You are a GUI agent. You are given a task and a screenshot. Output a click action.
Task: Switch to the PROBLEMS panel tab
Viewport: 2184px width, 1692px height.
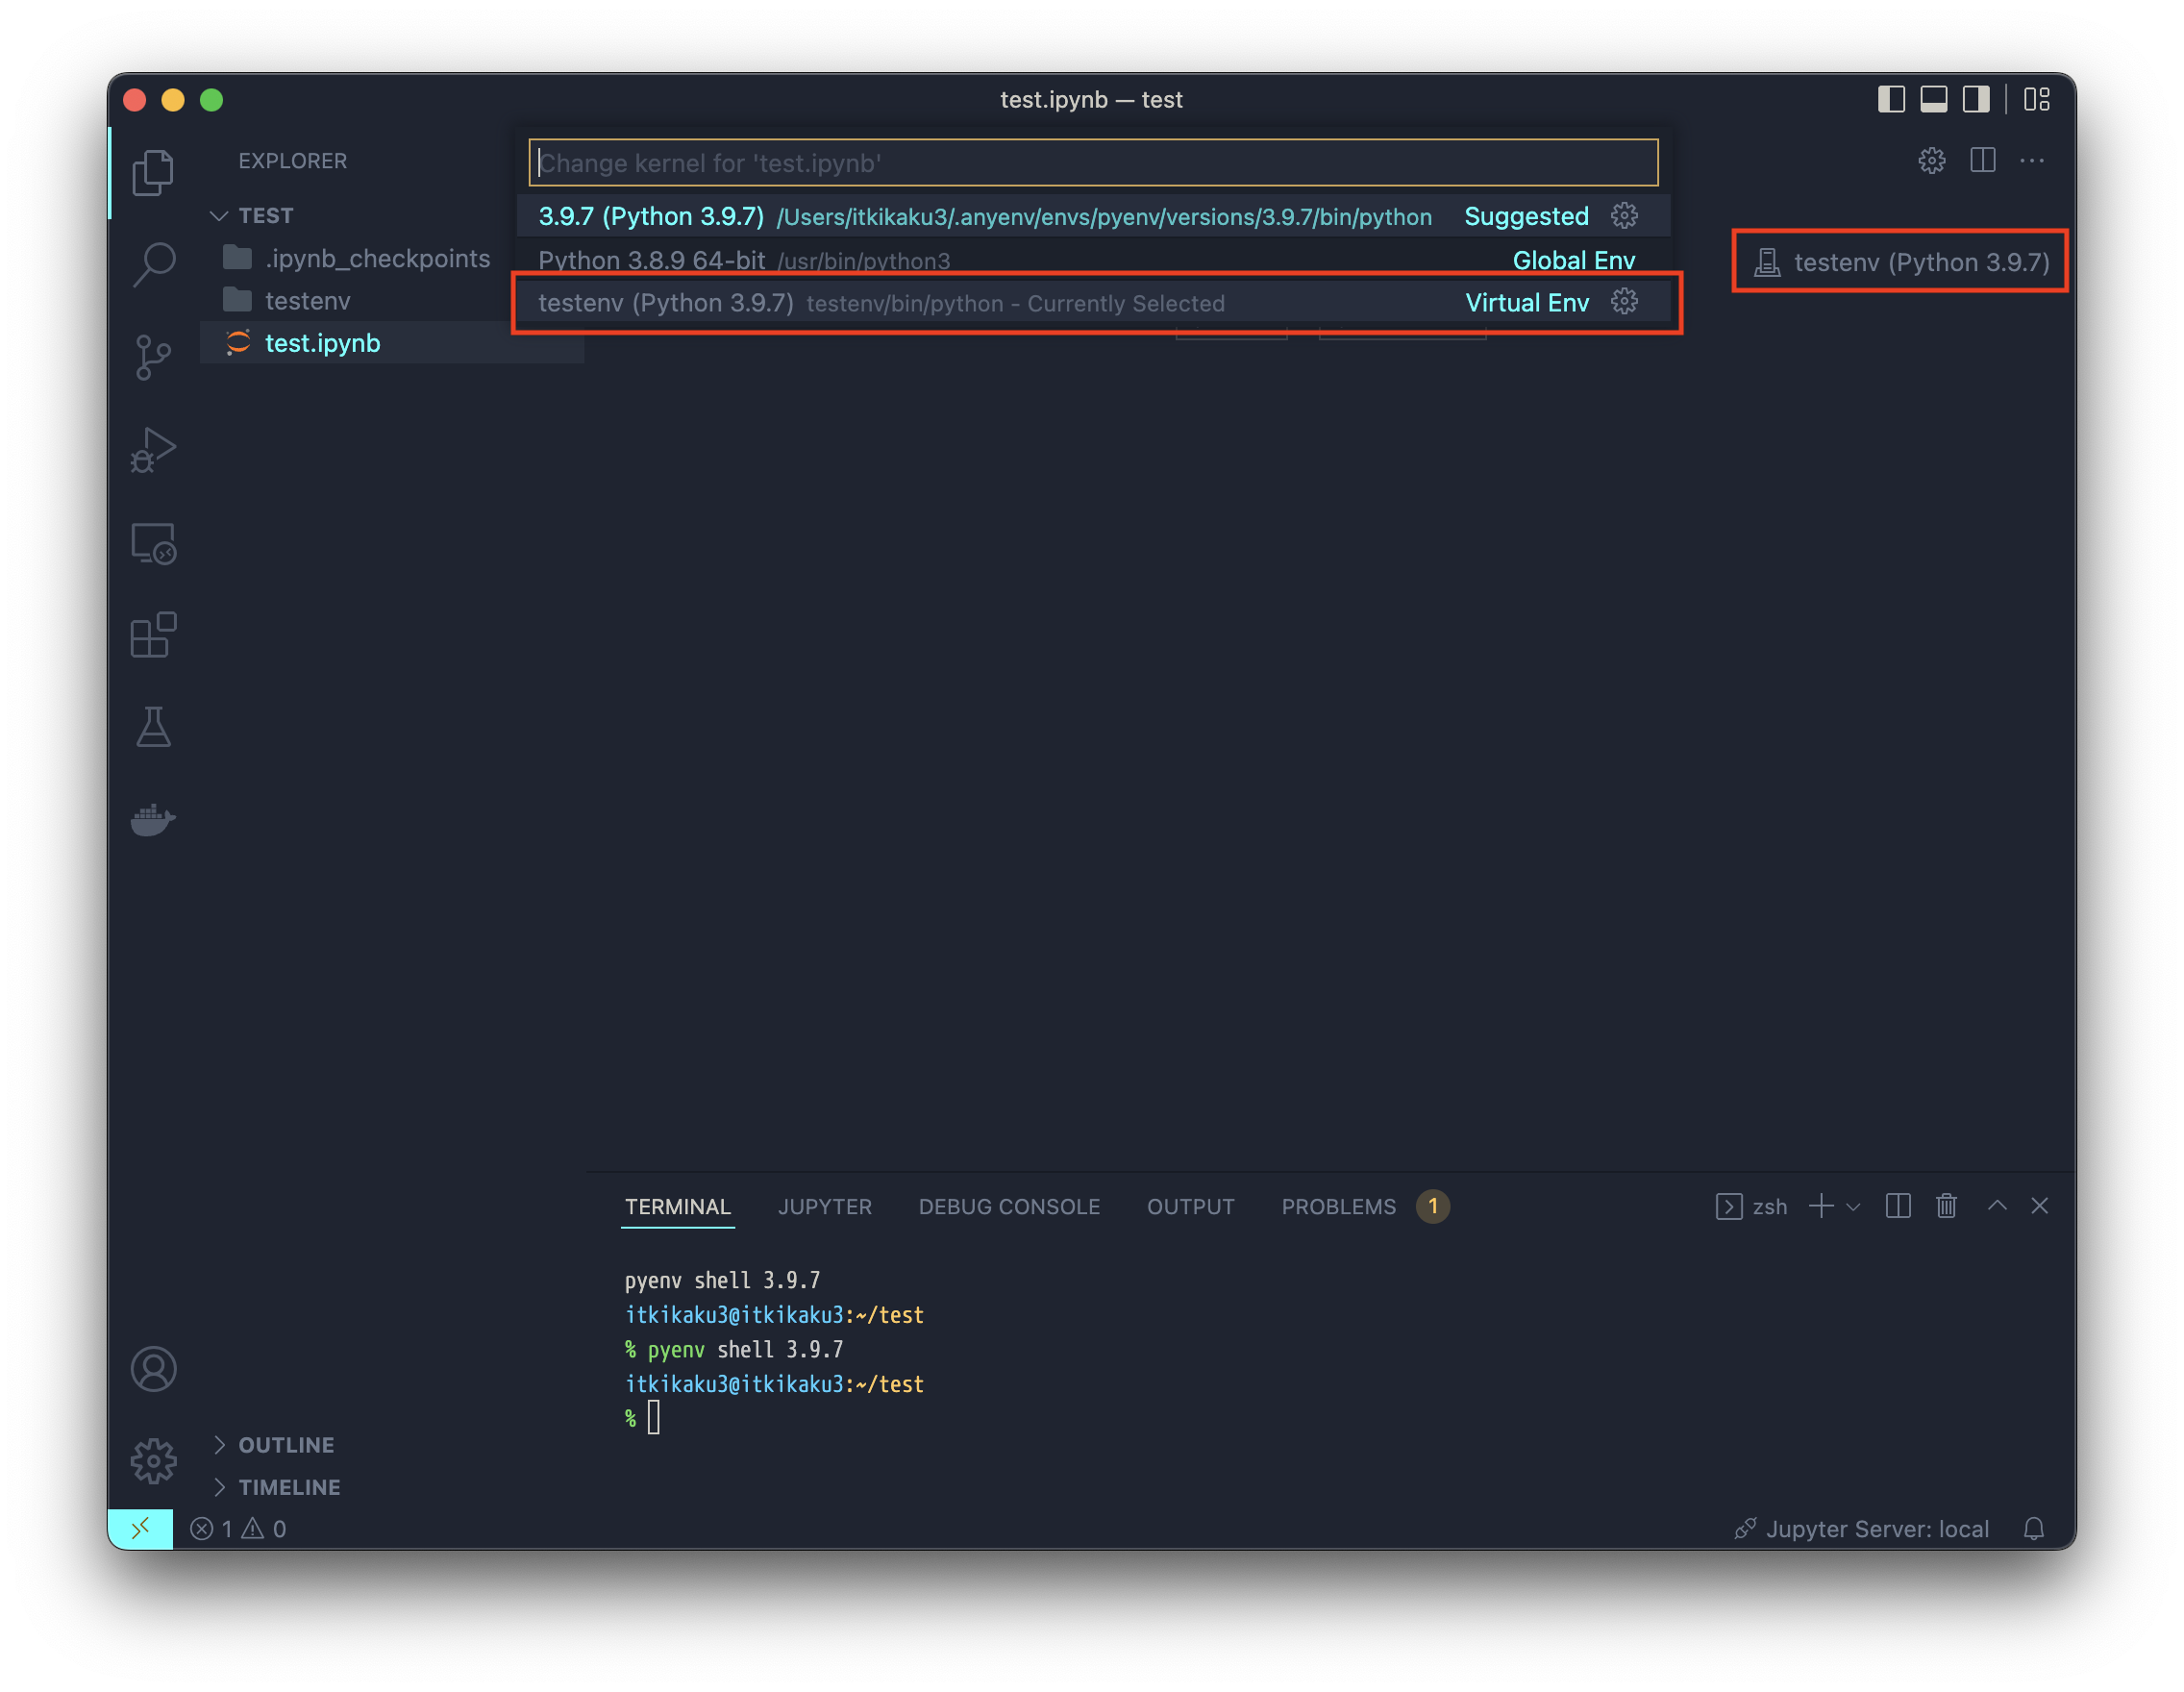(1338, 1207)
